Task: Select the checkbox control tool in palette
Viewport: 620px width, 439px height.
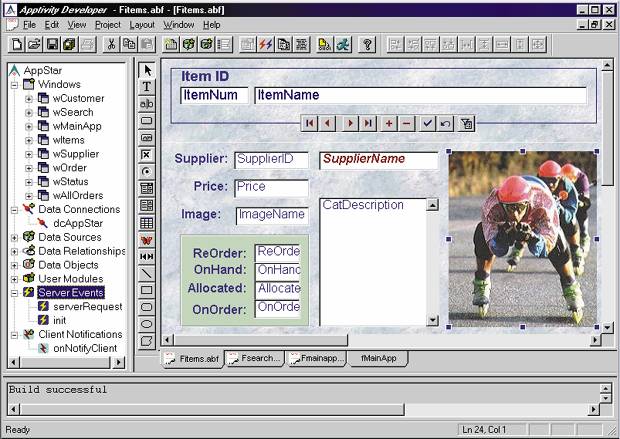Action: (146, 155)
